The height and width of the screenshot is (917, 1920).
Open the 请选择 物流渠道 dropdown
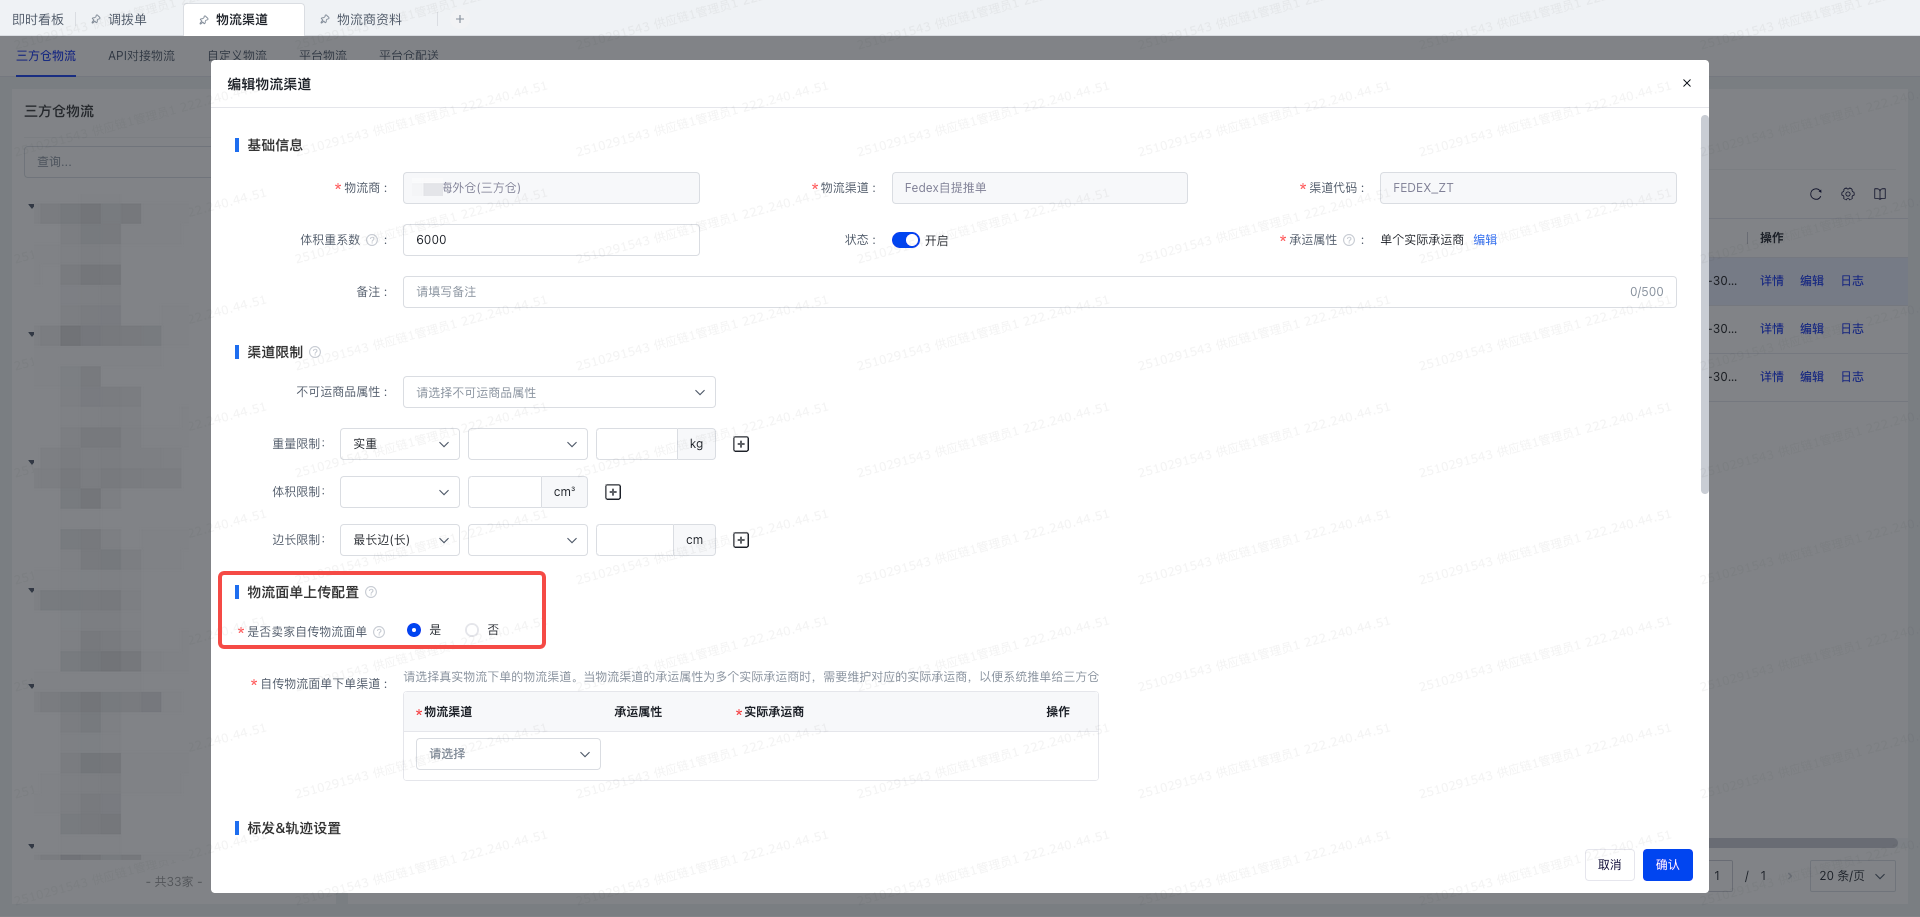508,754
